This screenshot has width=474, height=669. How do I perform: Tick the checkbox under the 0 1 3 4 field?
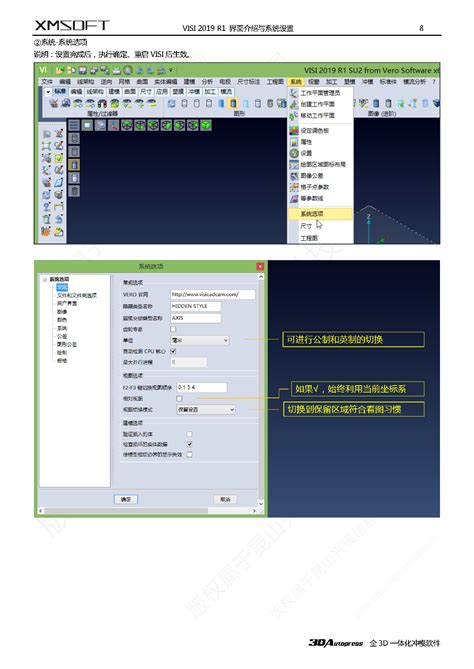[x=179, y=398]
